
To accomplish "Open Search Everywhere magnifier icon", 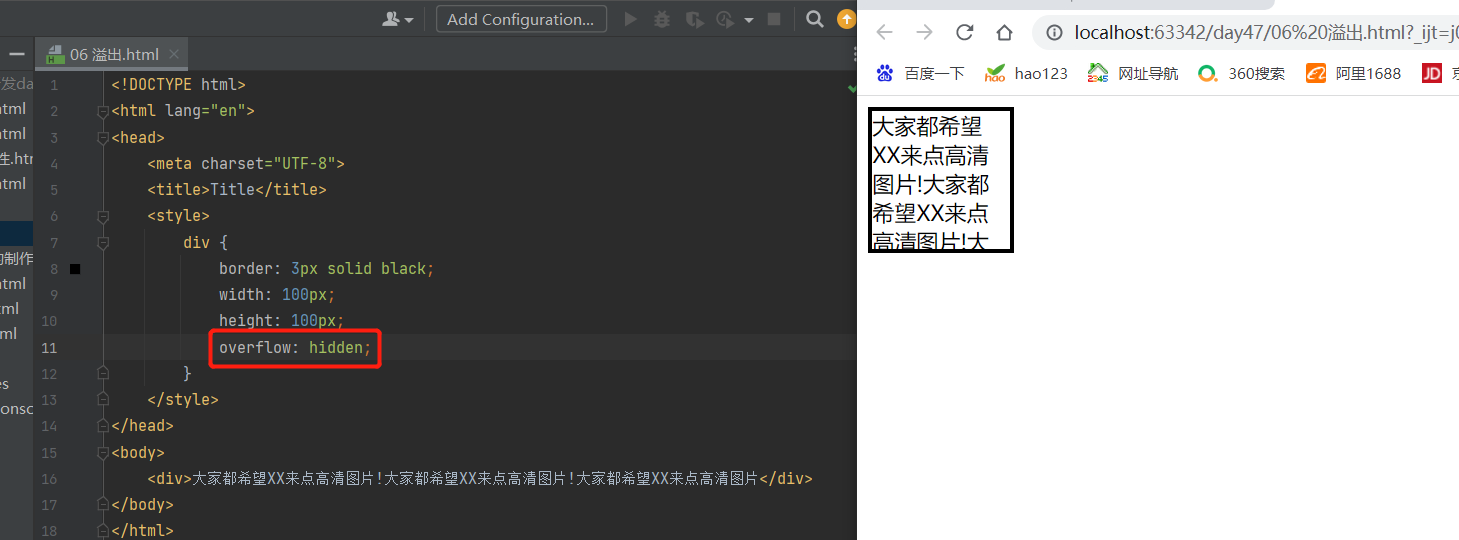I will 815,19.
